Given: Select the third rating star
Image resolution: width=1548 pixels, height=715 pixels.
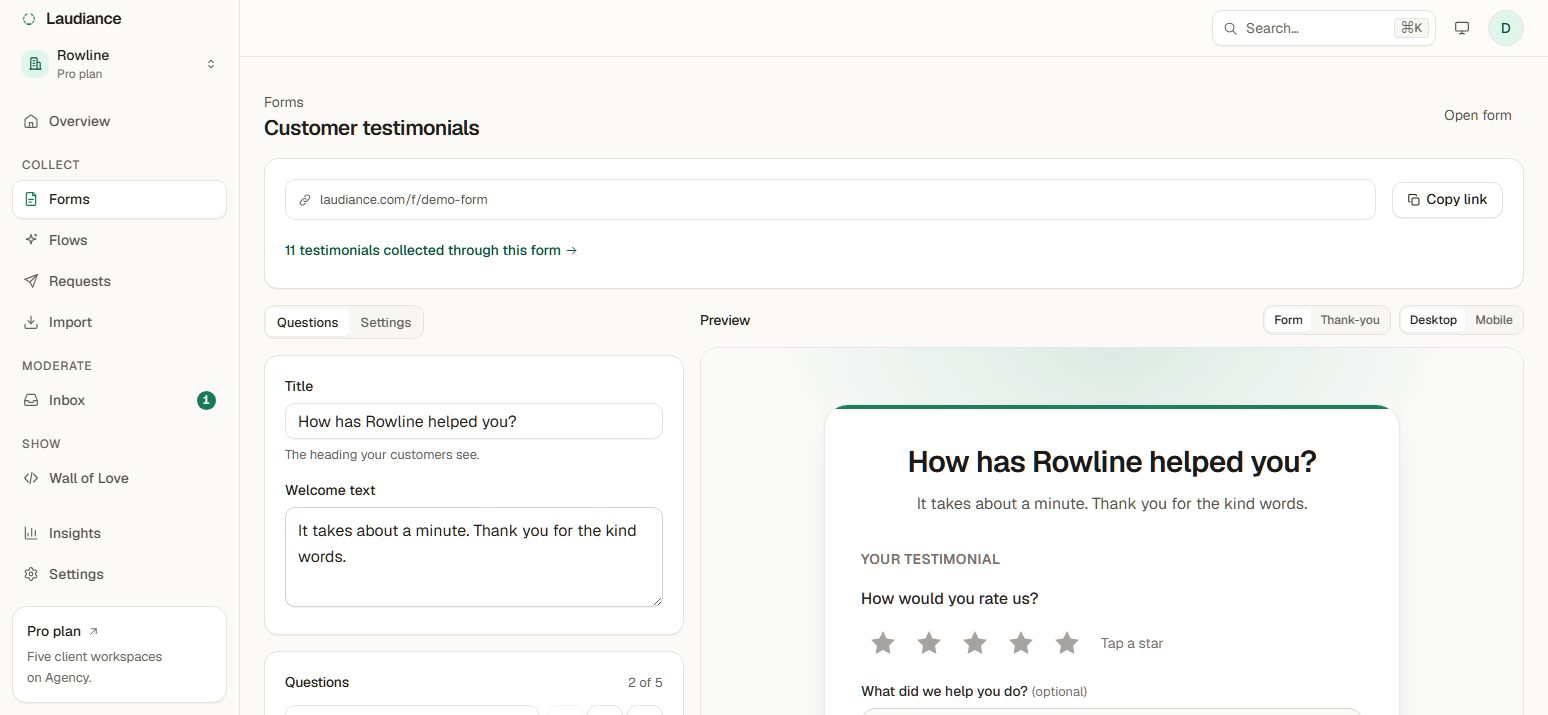Looking at the screenshot, I should point(975,643).
